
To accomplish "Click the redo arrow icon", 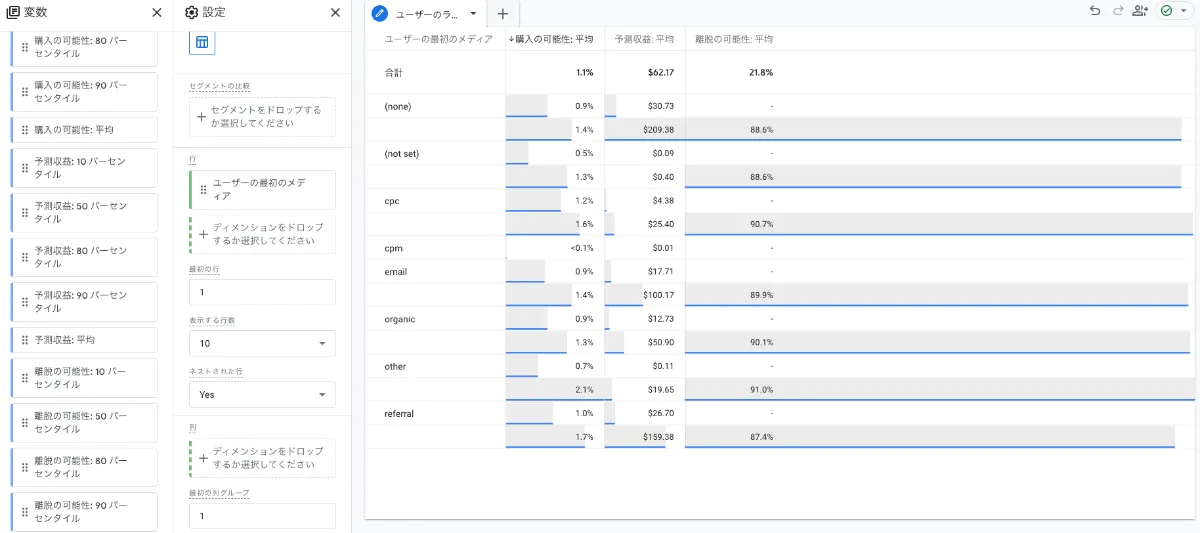I will pyautogui.click(x=1118, y=11).
